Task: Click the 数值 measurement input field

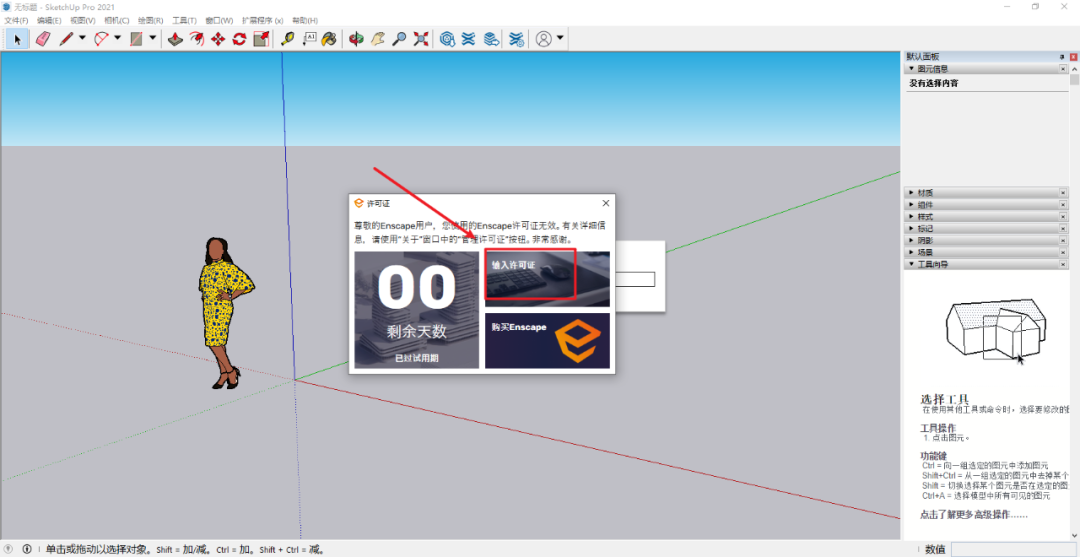Action: tap(1012, 549)
